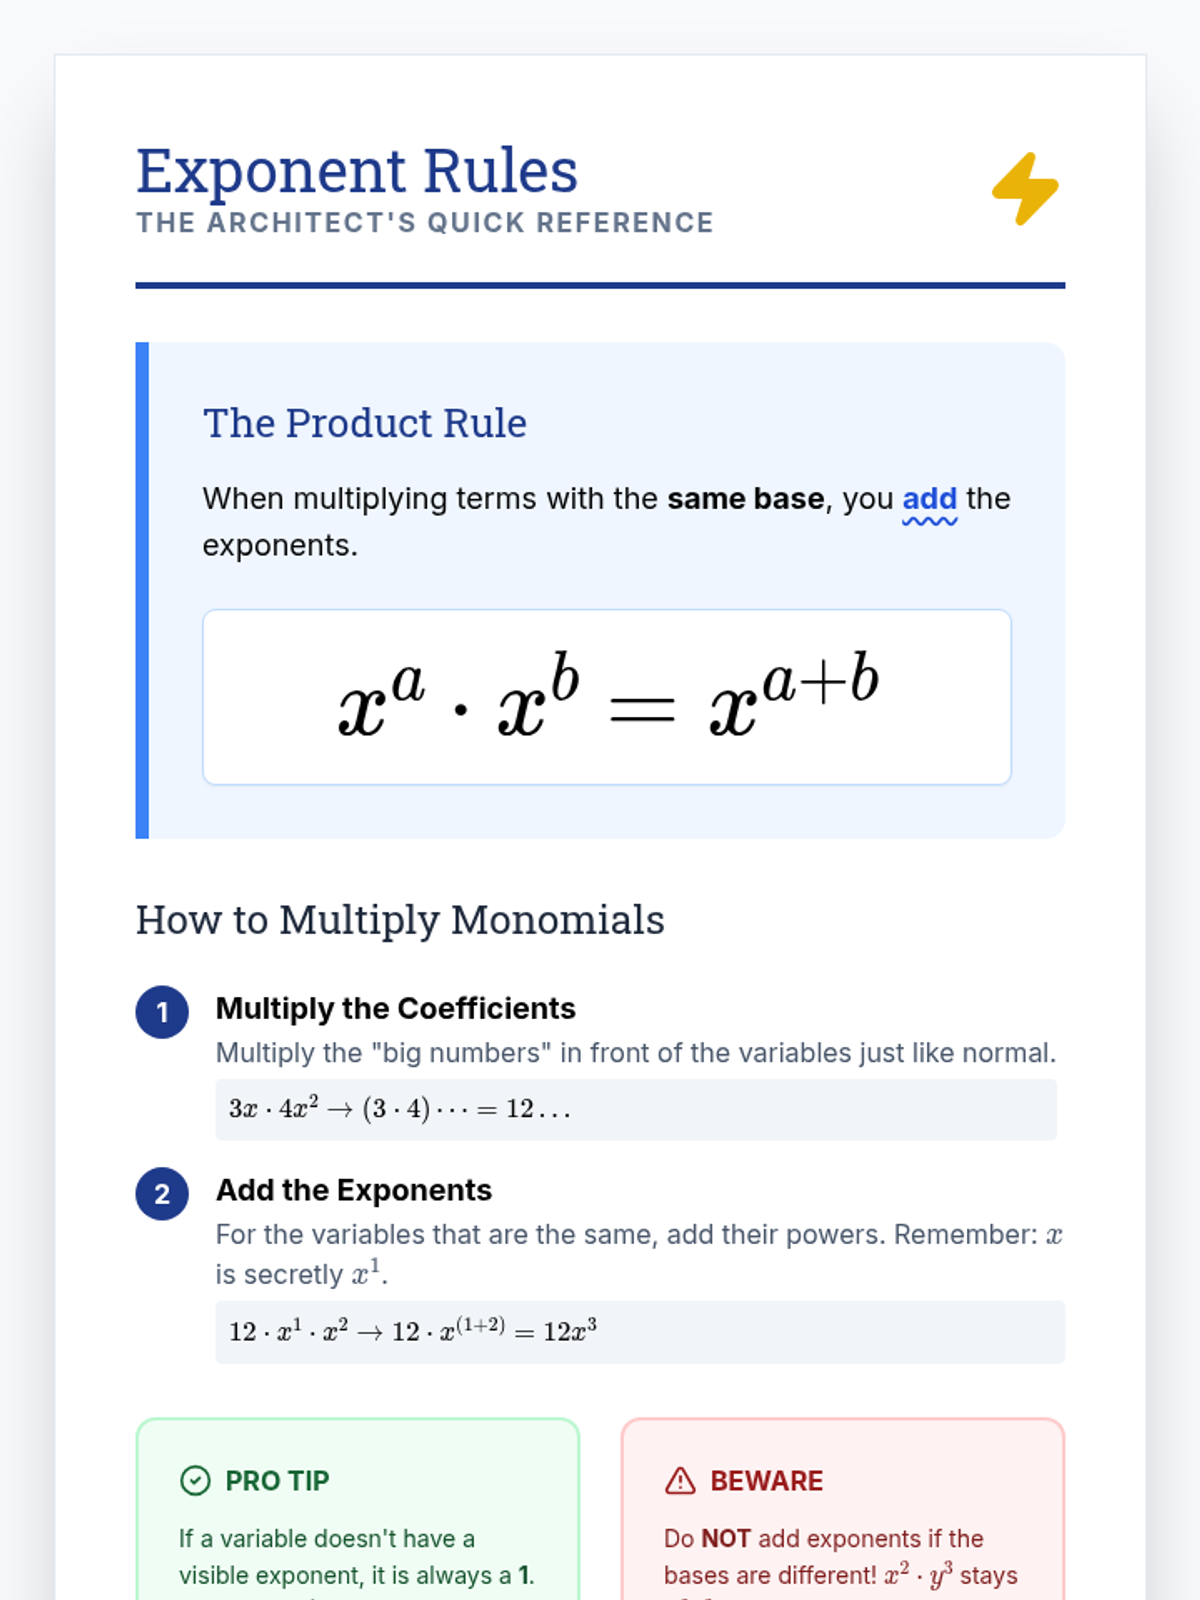
Task: Click the product rule formula box
Action: 607,697
